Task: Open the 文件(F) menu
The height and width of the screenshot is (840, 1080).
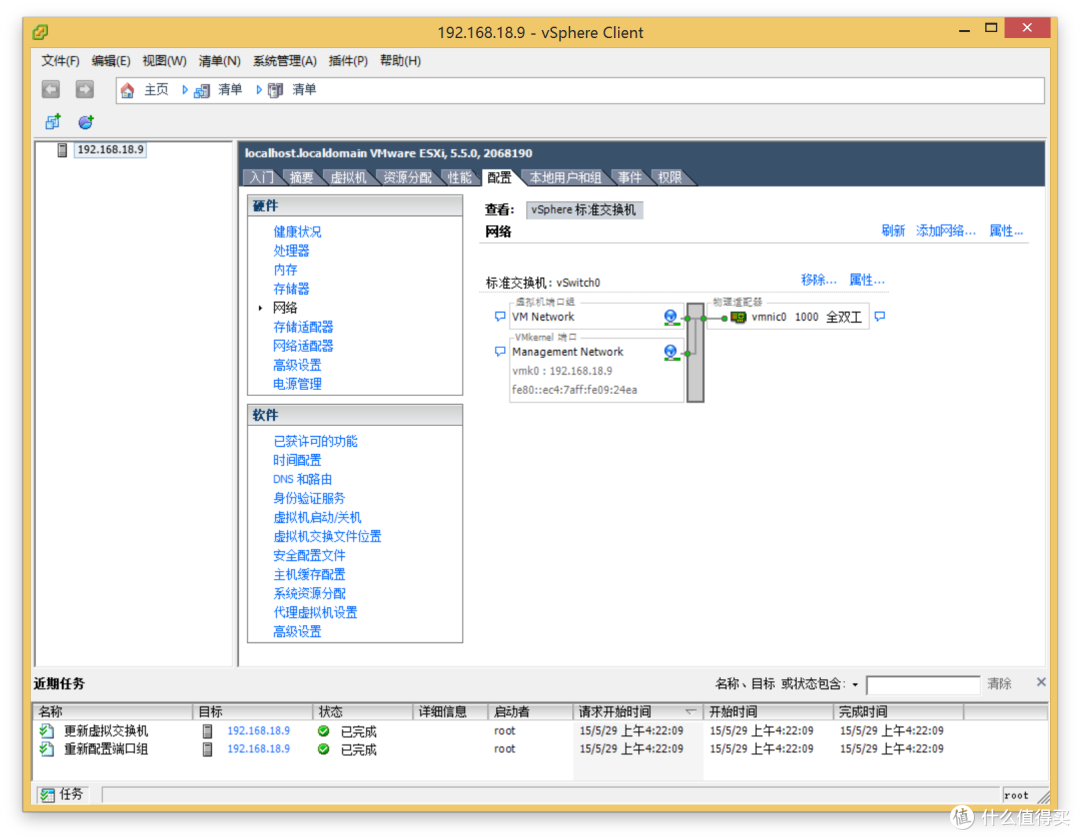Action: click(x=60, y=61)
